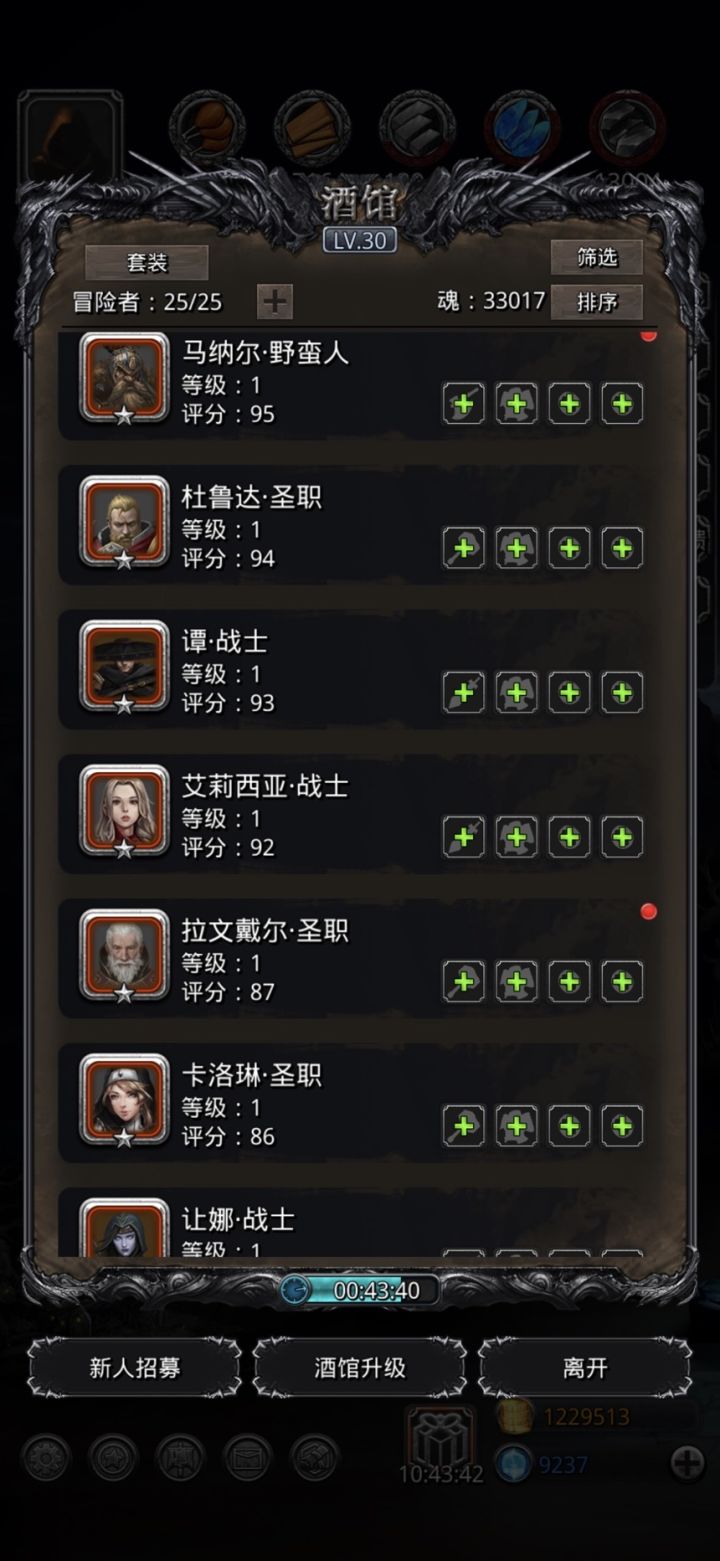Click 酒馆升级 upgrade button

(x=360, y=1368)
